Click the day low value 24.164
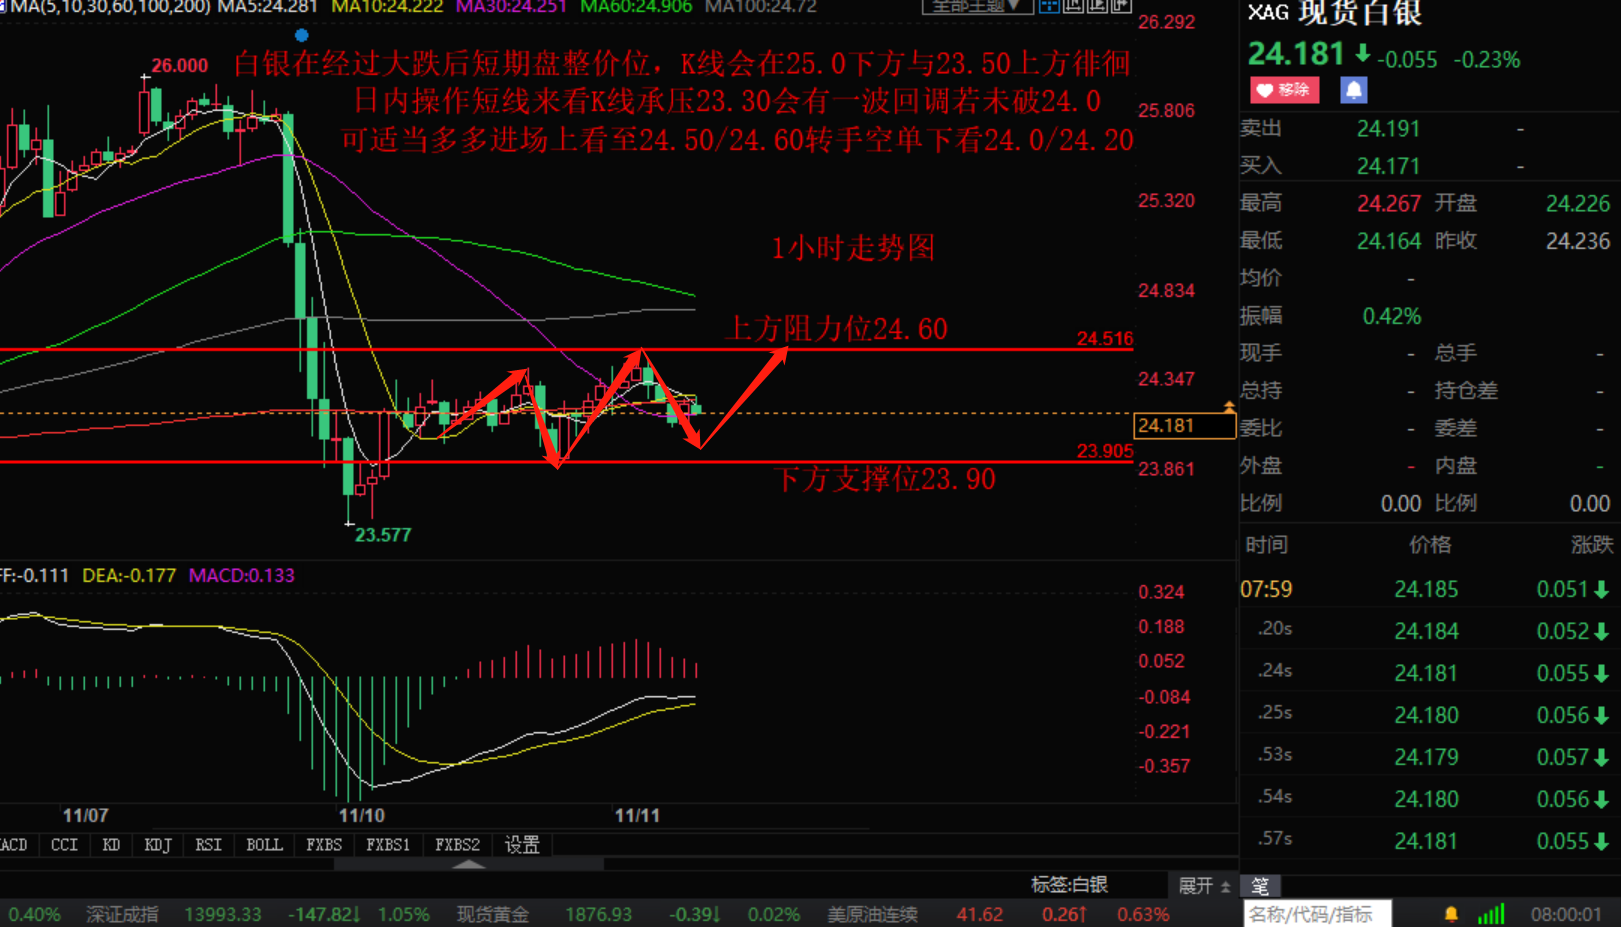Image resolution: width=1621 pixels, height=927 pixels. (x=1388, y=241)
